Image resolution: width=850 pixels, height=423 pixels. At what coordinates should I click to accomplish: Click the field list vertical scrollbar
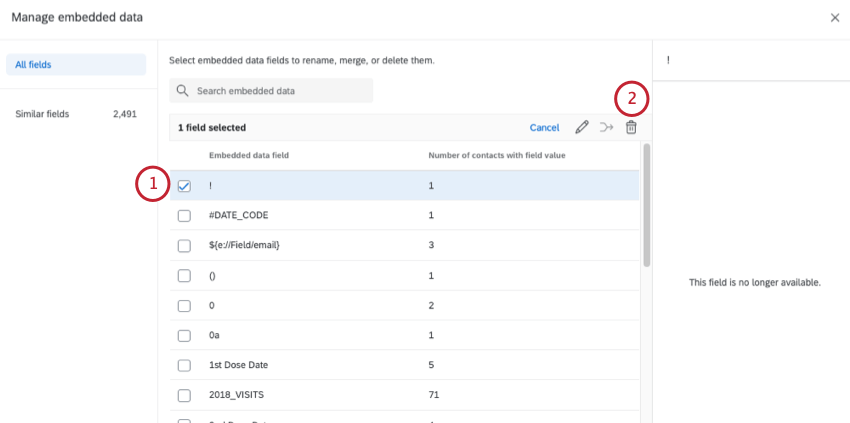pyautogui.click(x=646, y=205)
